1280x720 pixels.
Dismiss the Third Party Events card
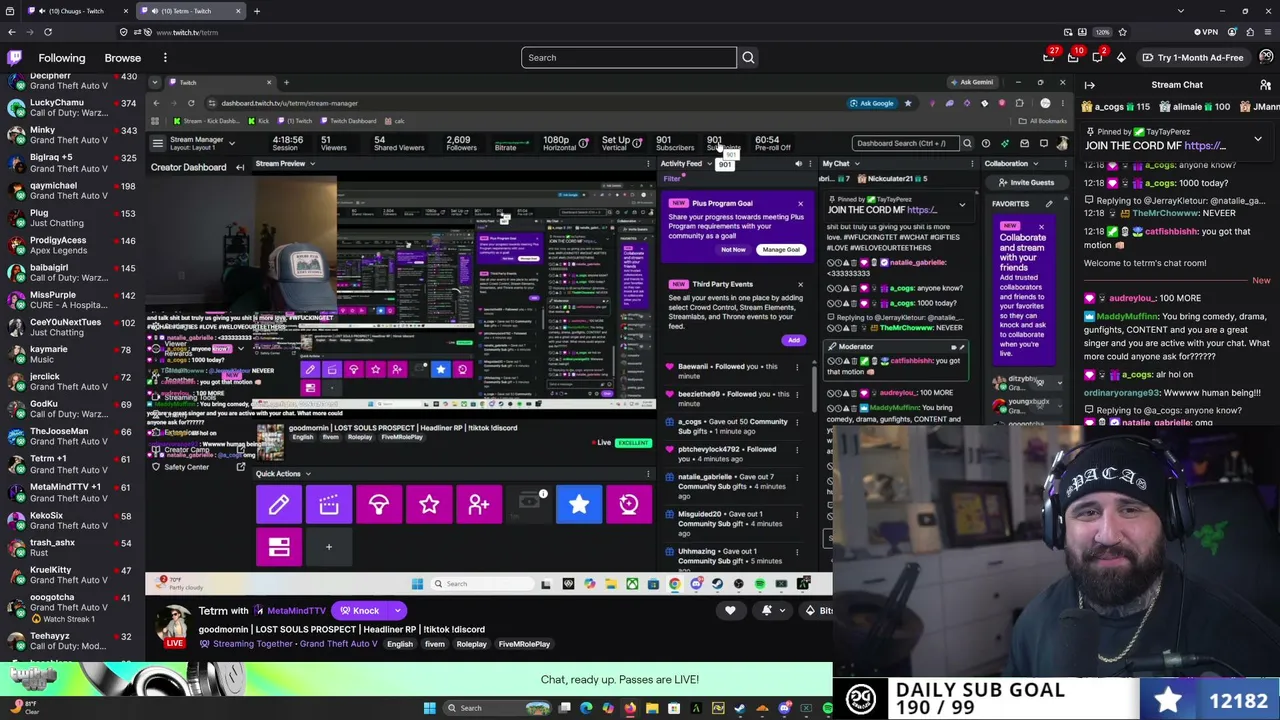tap(800, 284)
